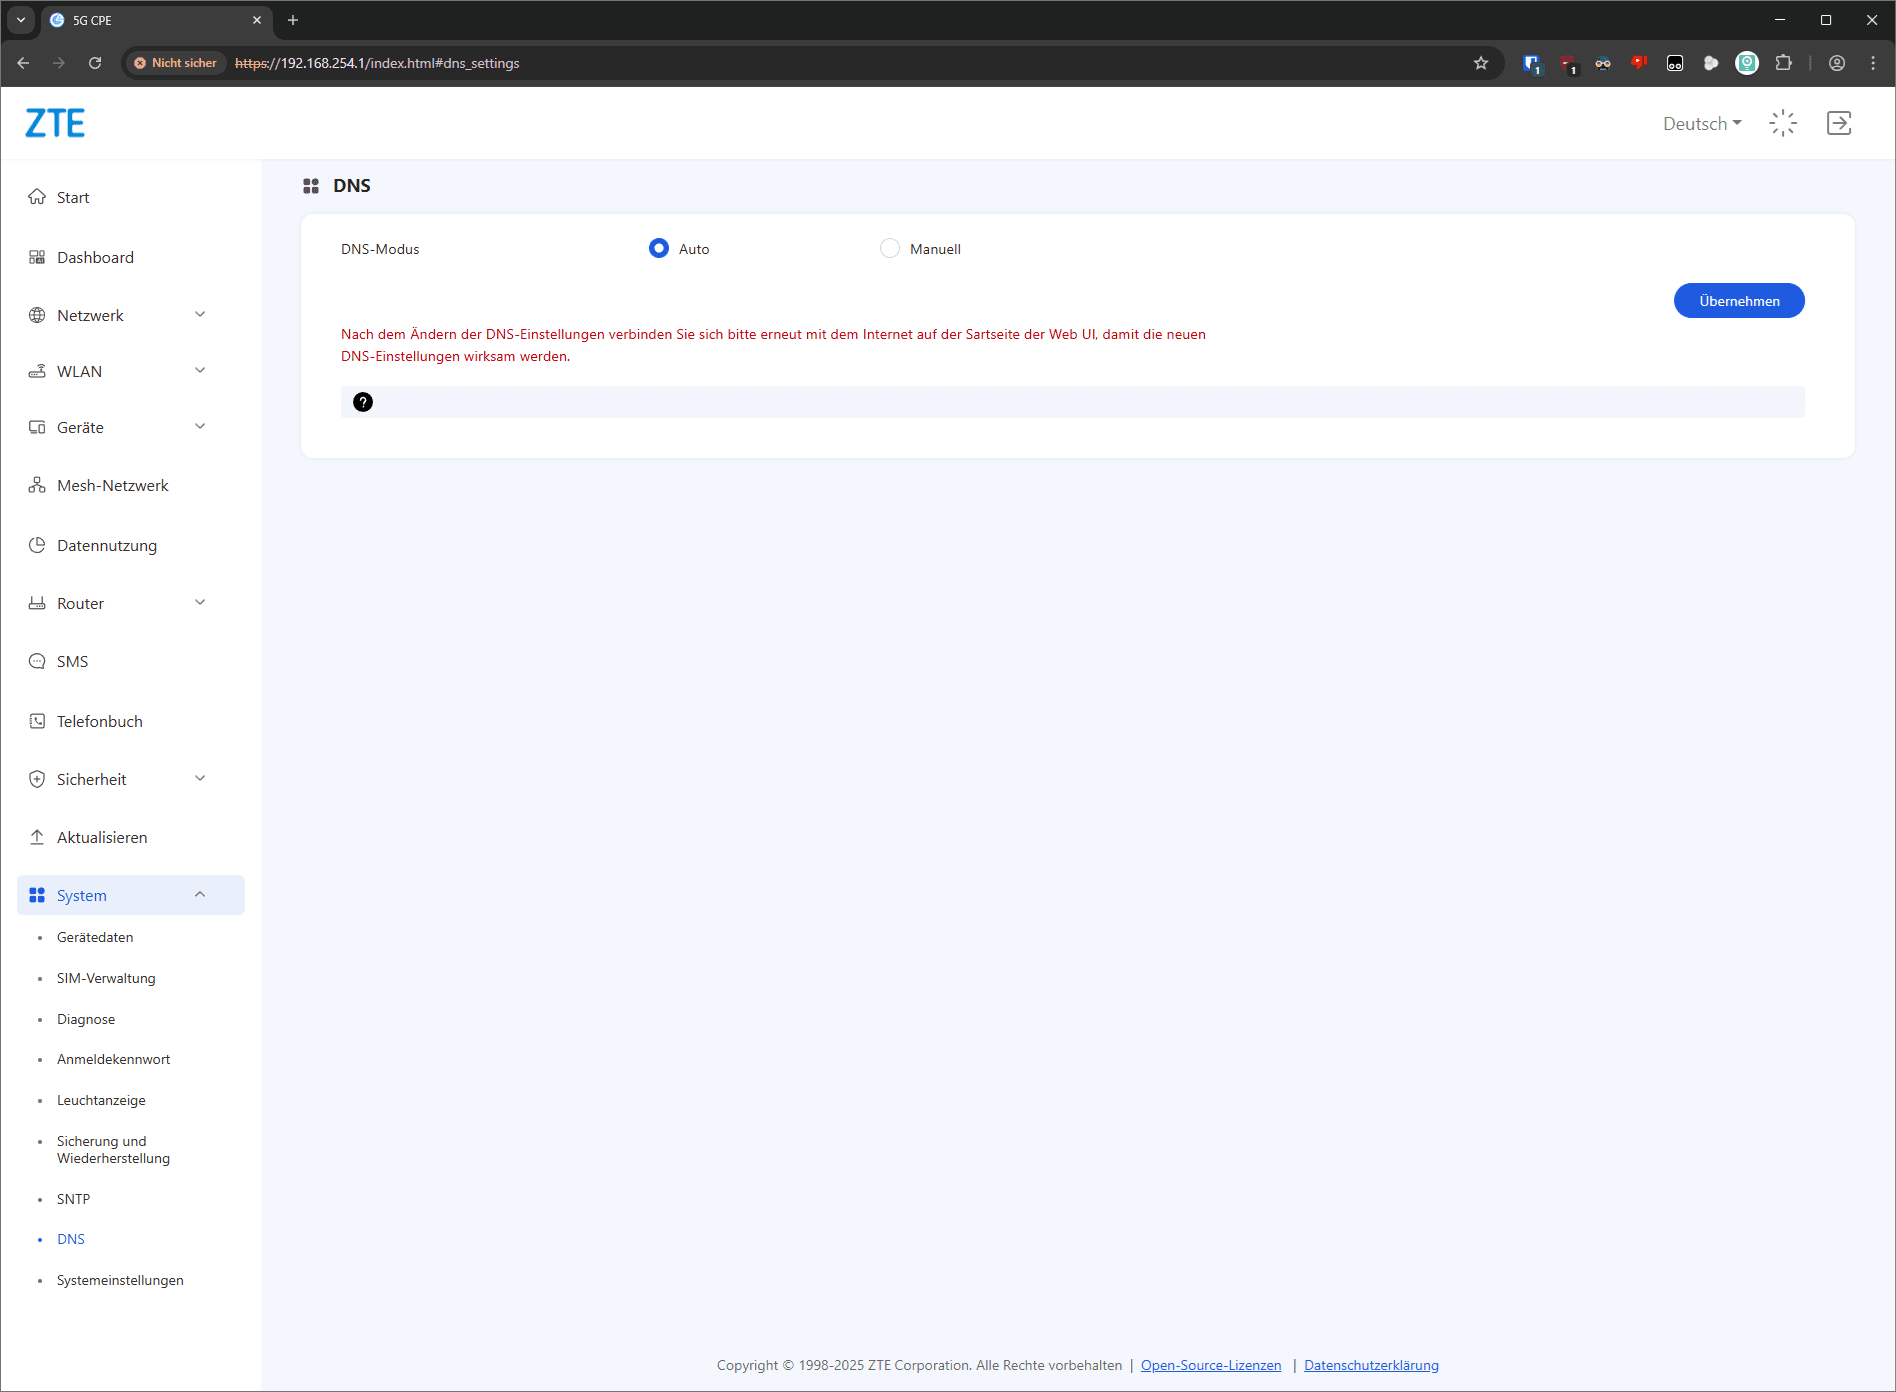Open Leuchtanzeige menu item
This screenshot has height=1392, width=1896.
point(101,1100)
